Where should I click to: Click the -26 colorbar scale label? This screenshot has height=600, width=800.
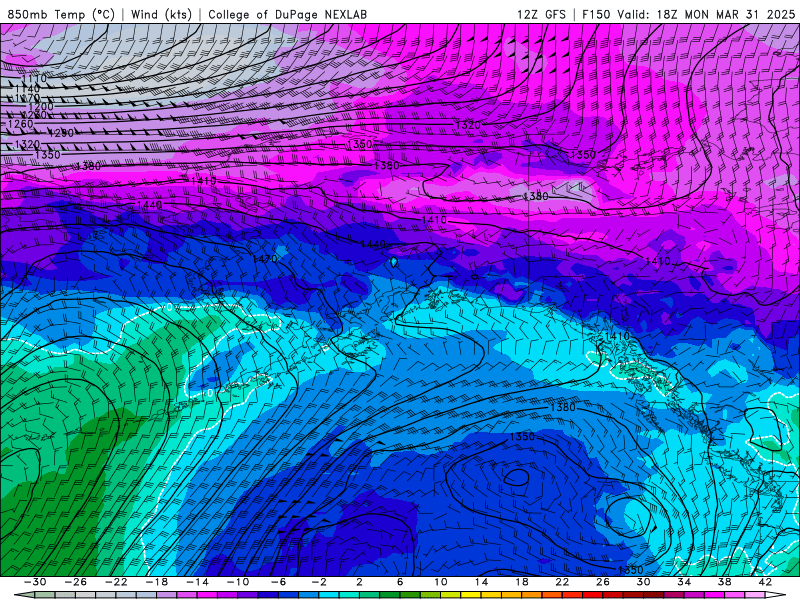click(x=75, y=582)
